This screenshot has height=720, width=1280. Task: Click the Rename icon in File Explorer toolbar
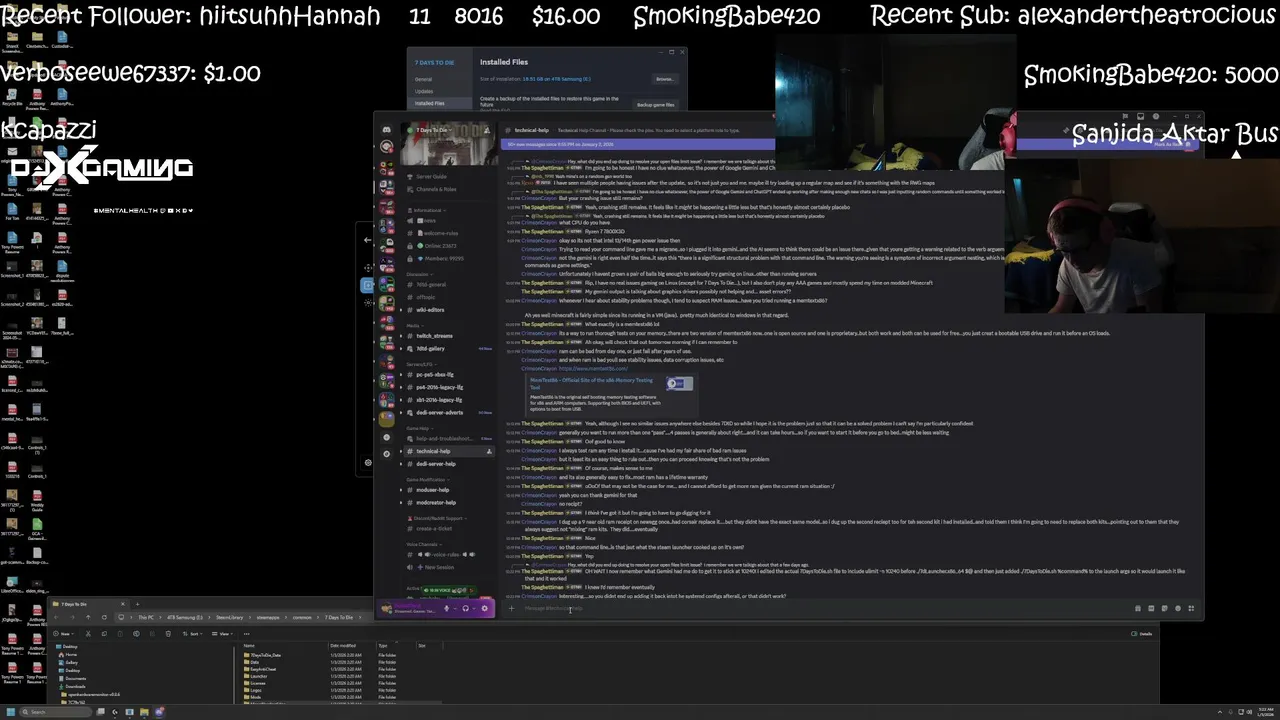[136, 634]
